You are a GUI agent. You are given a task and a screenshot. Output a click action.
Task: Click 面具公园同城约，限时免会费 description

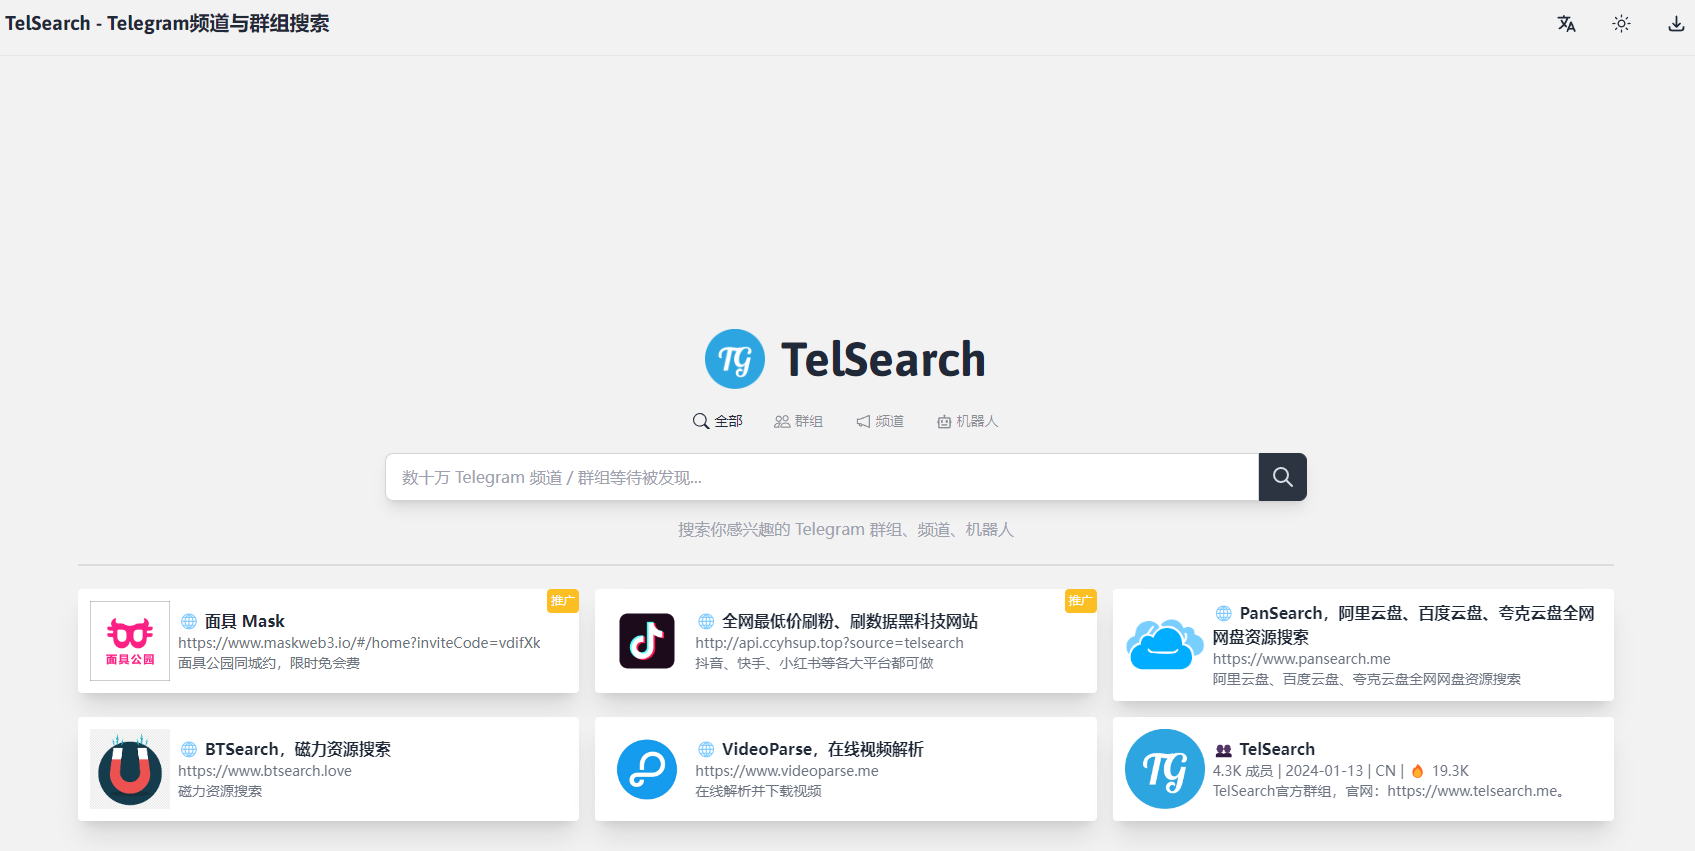pyautogui.click(x=269, y=663)
